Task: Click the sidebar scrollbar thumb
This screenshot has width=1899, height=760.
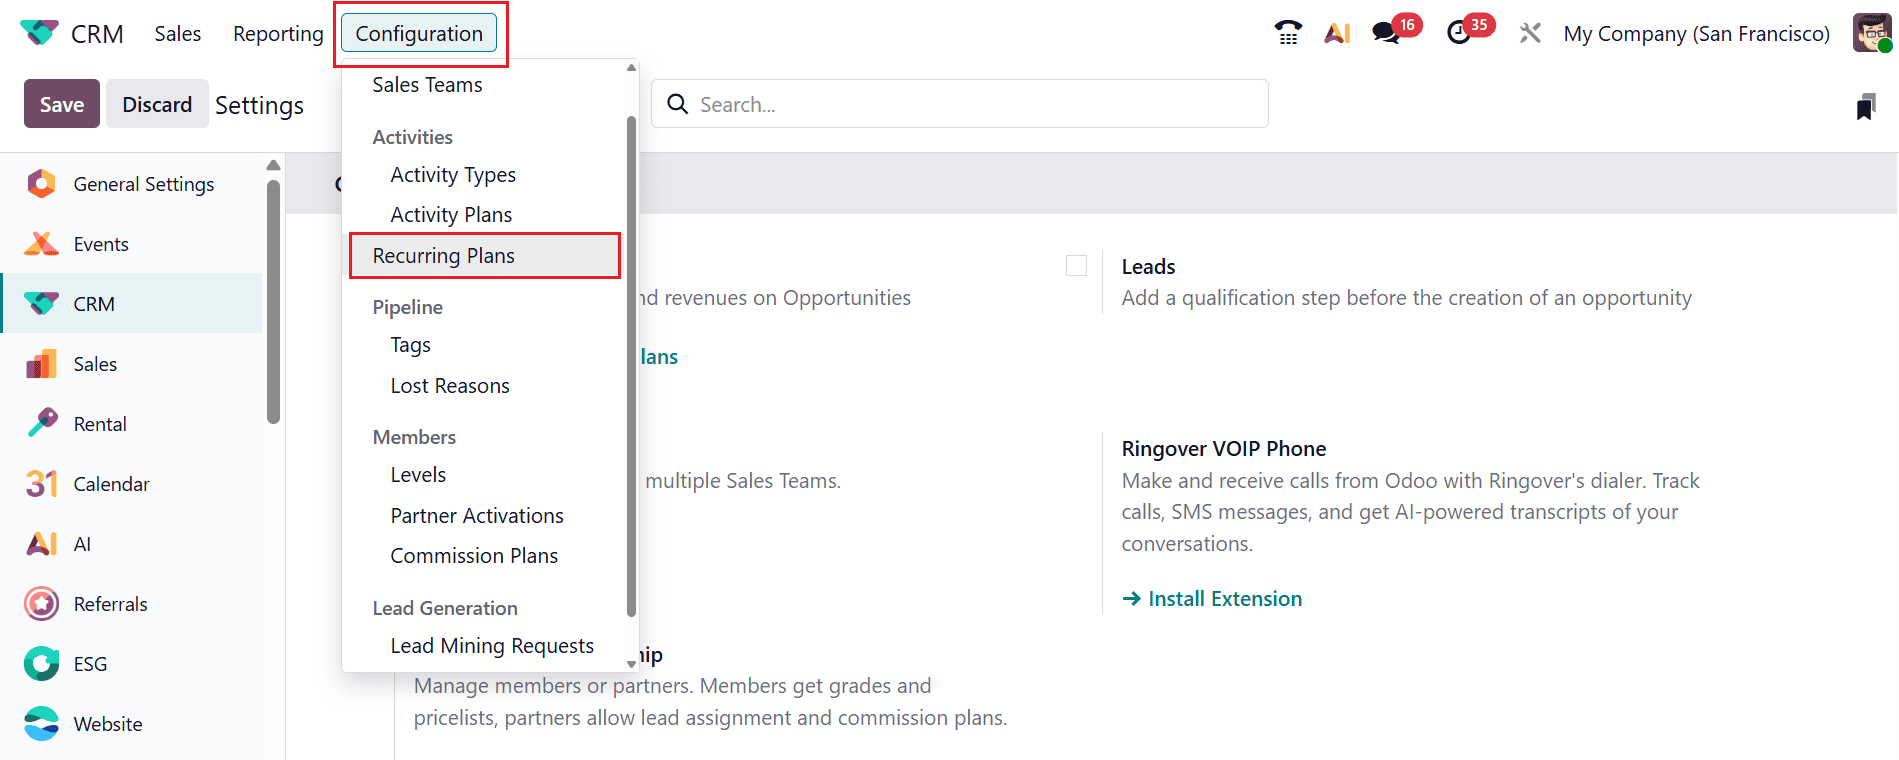Action: pos(273,301)
